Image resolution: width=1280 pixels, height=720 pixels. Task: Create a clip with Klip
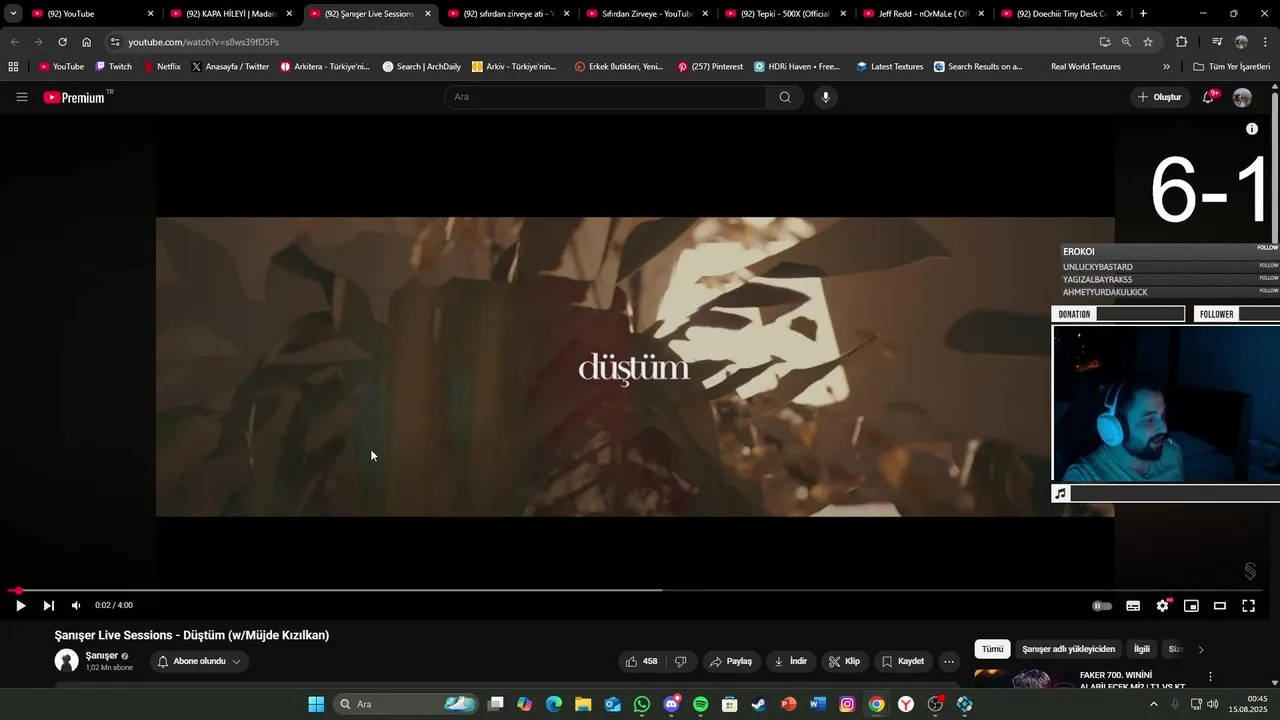point(844,661)
